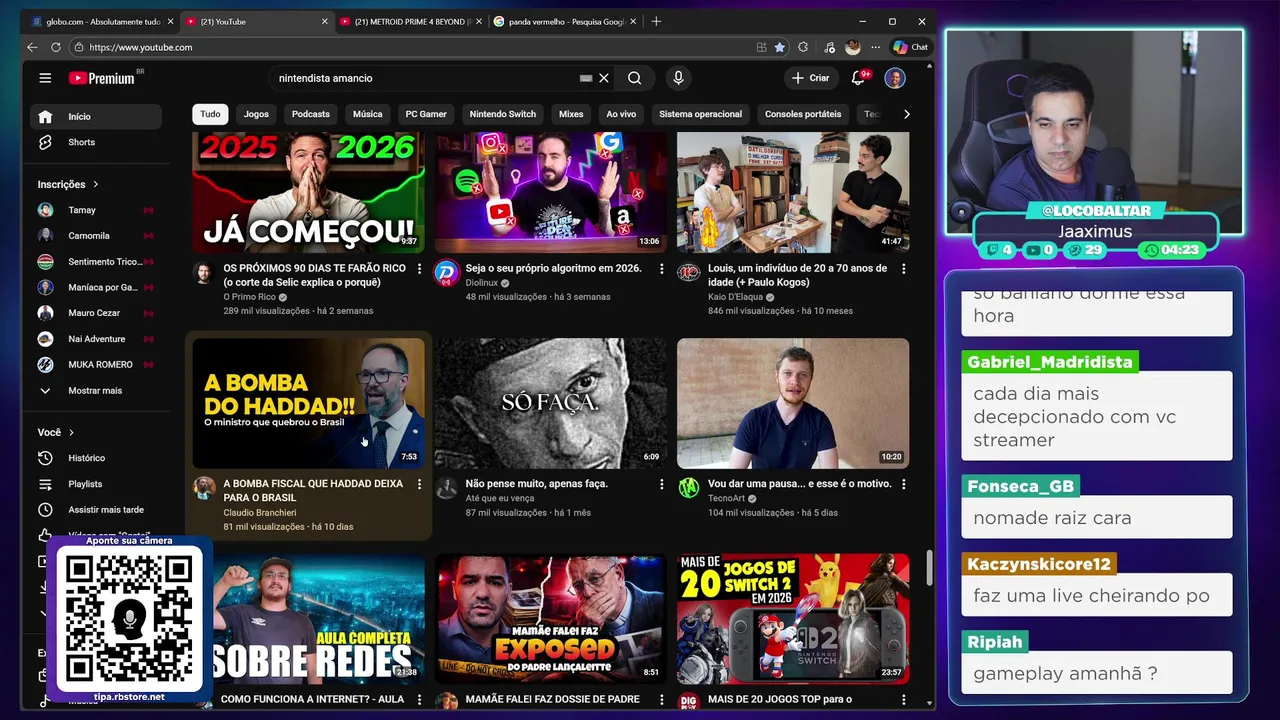Click the magnifier search button
This screenshot has width=1280, height=720.
pyautogui.click(x=635, y=78)
